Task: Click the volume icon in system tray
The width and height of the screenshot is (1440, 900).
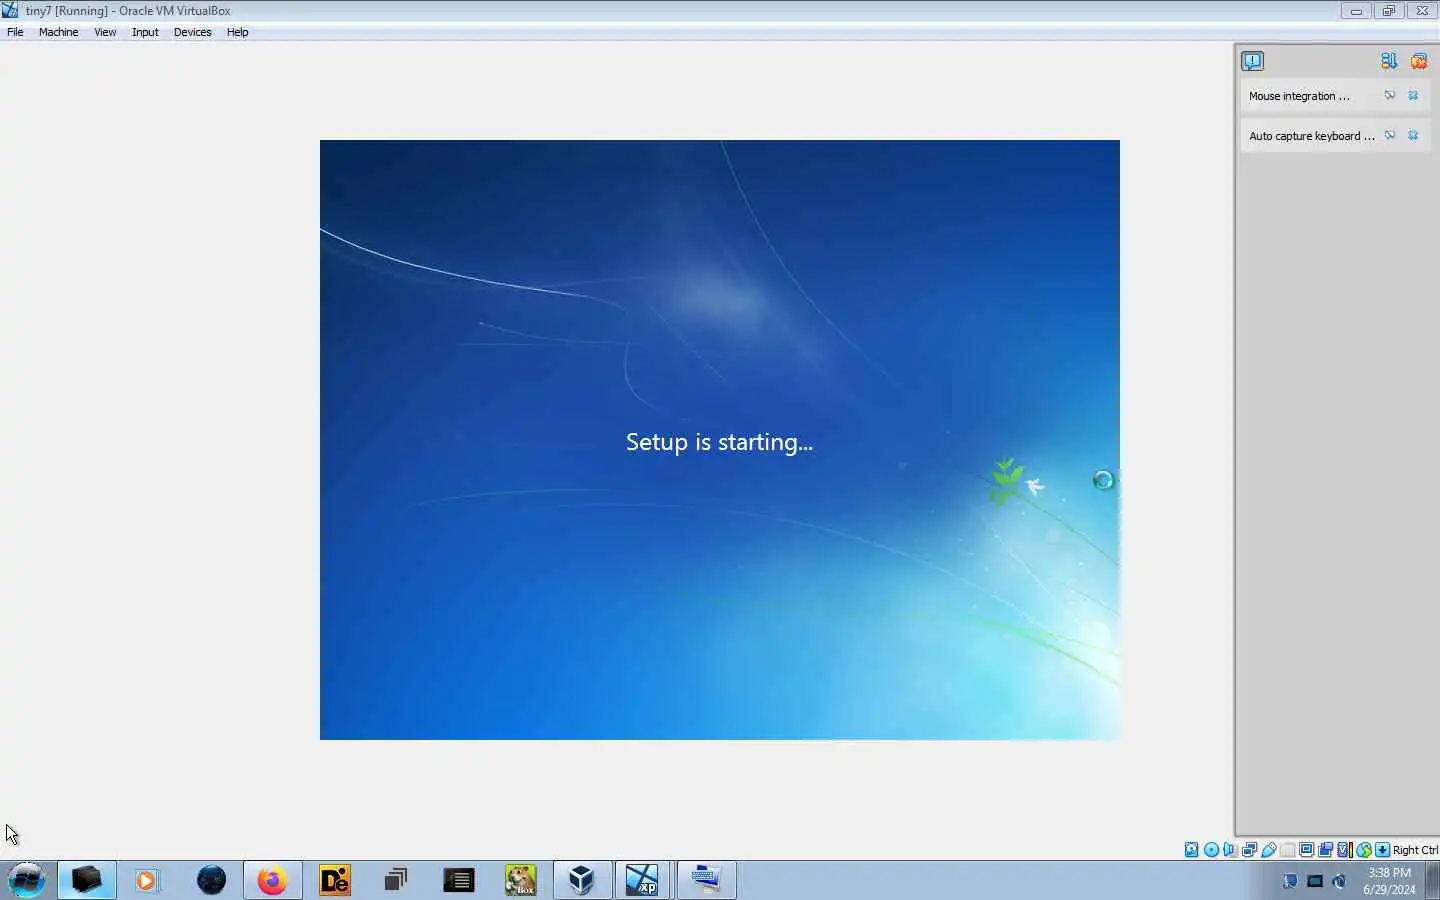Action: tap(1340, 881)
